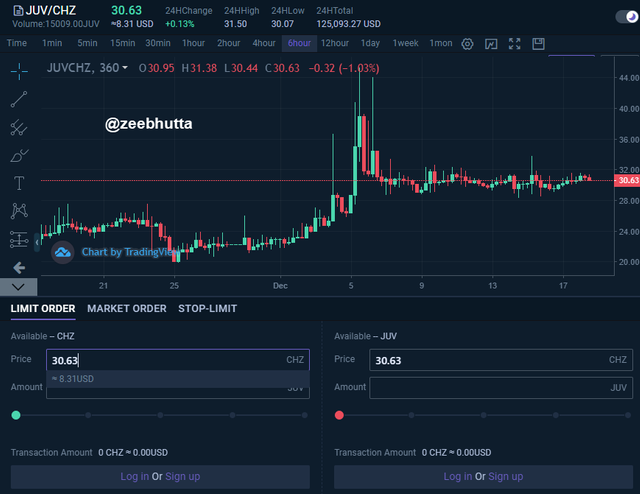Image resolution: width=640 pixels, height=494 pixels.
Task: Select the trend line drawing tool
Action: [x=19, y=99]
